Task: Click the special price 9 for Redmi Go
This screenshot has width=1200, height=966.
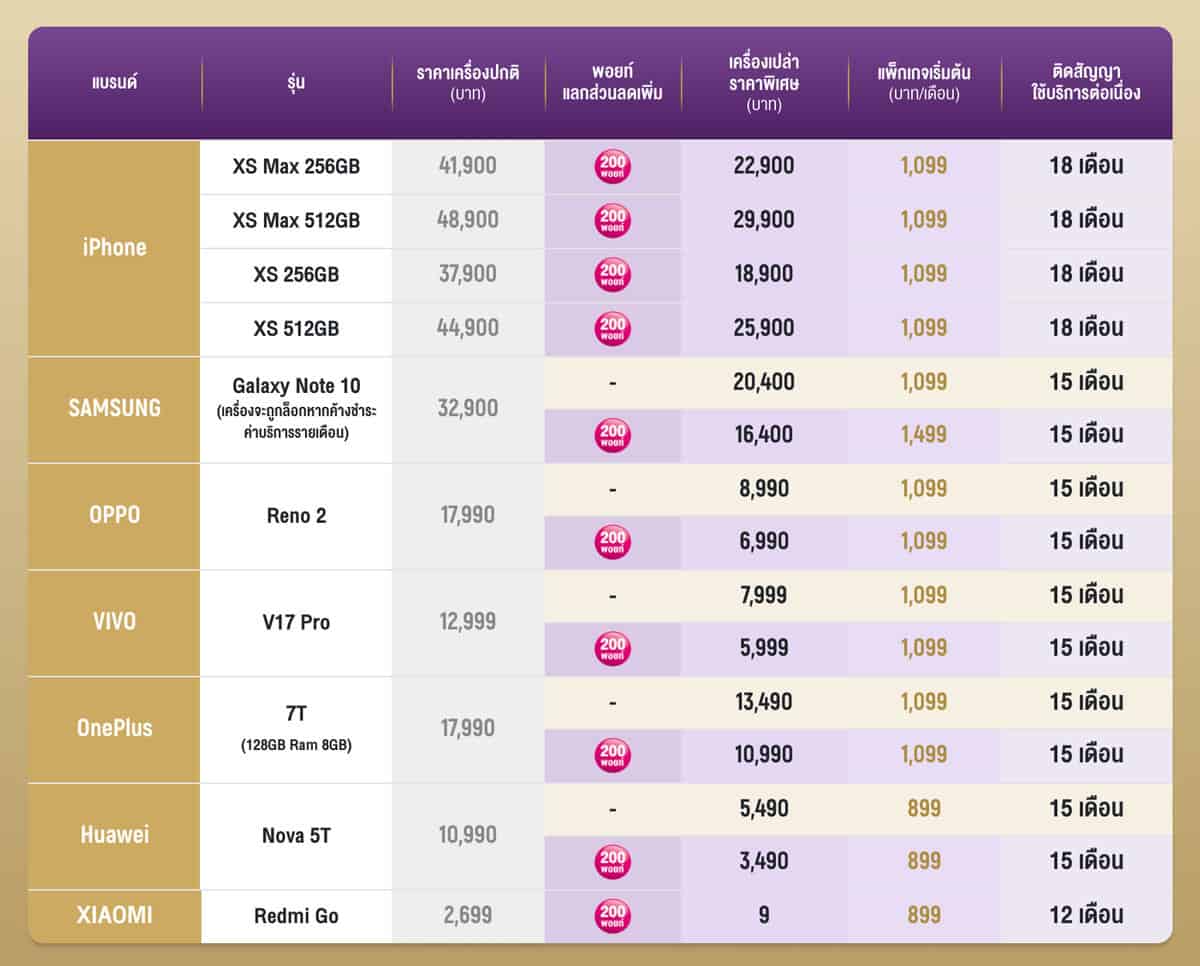Action: pos(764,915)
